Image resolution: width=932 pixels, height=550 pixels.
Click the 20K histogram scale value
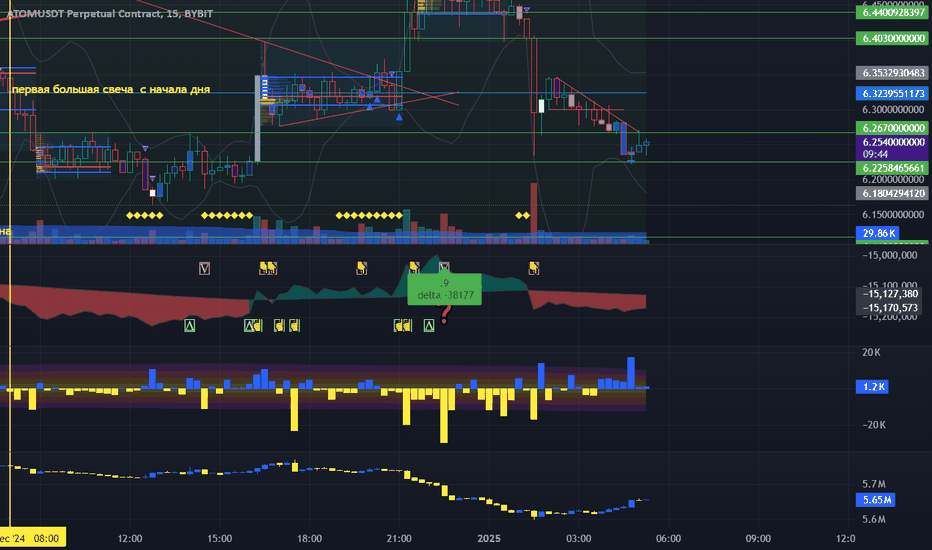[871, 353]
